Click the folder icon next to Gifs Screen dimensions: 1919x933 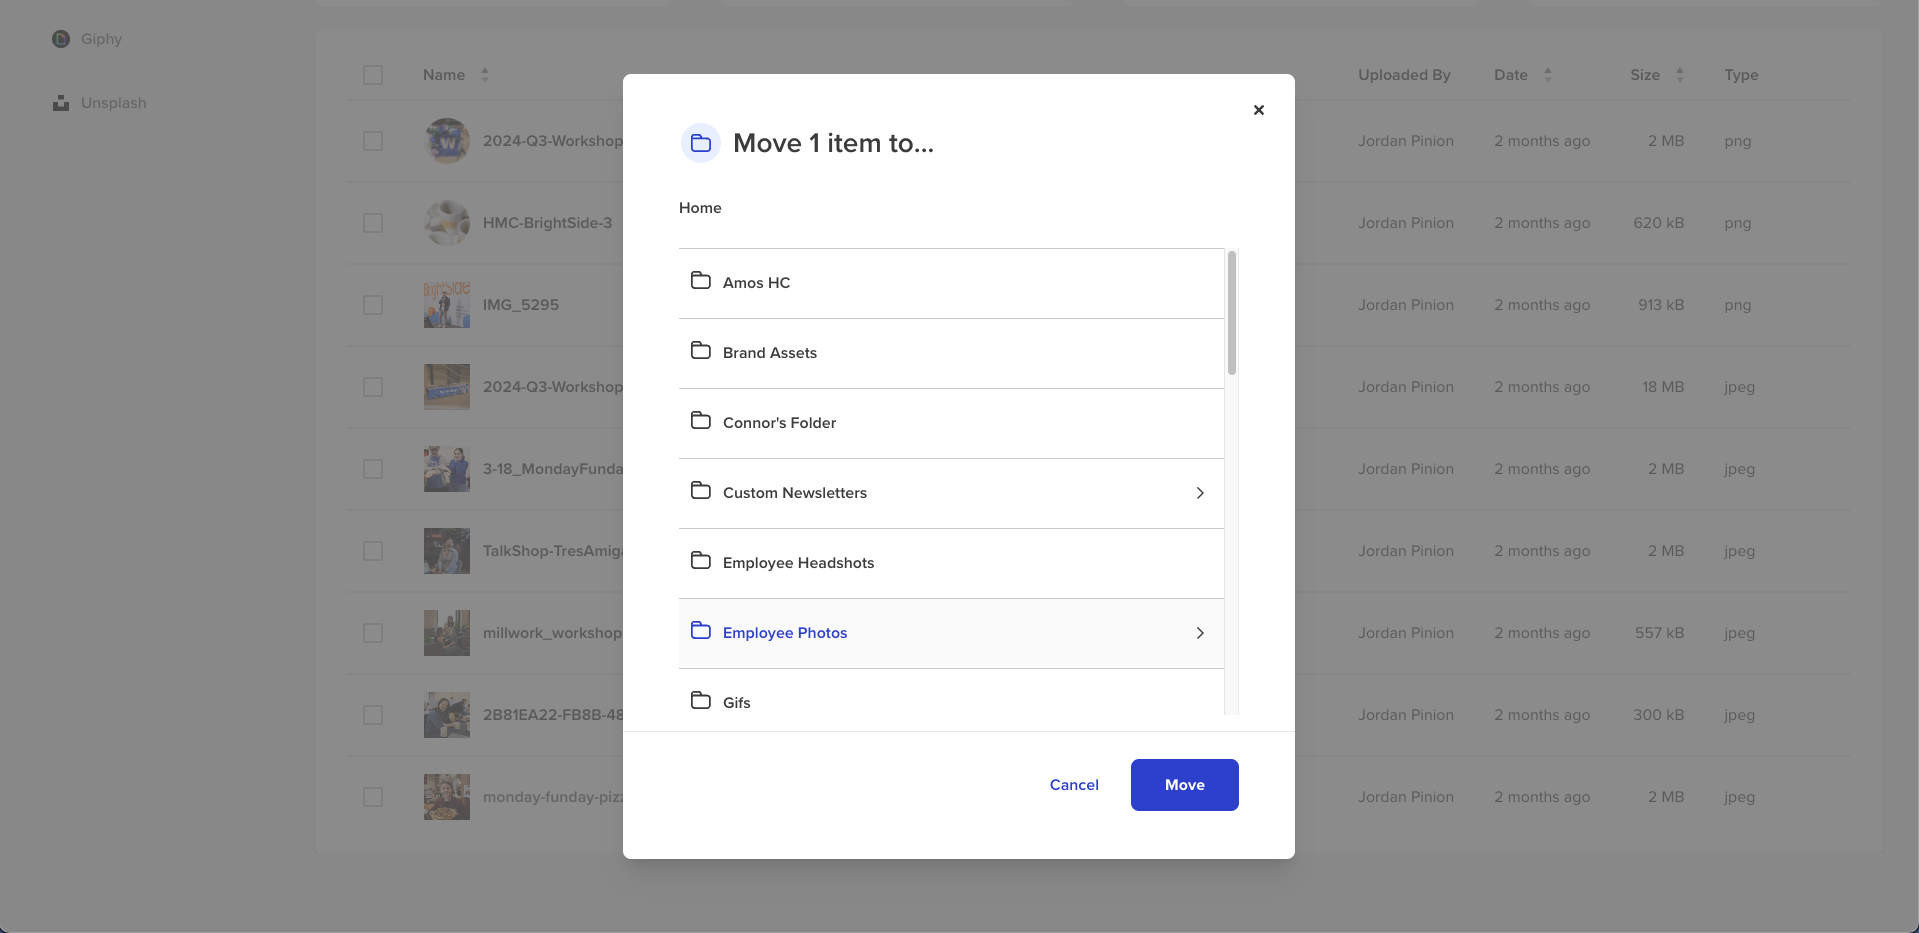701,701
